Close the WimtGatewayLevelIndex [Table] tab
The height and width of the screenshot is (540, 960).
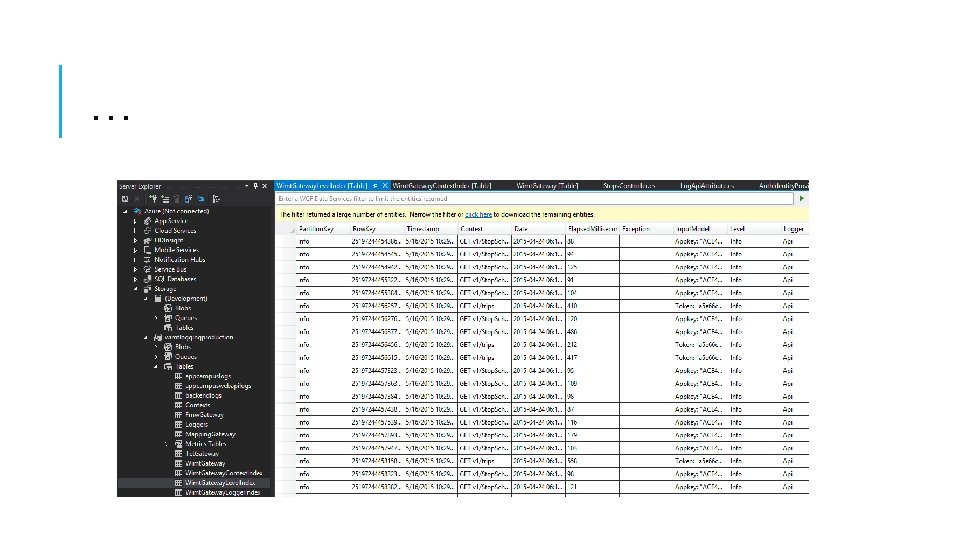tap(385, 186)
